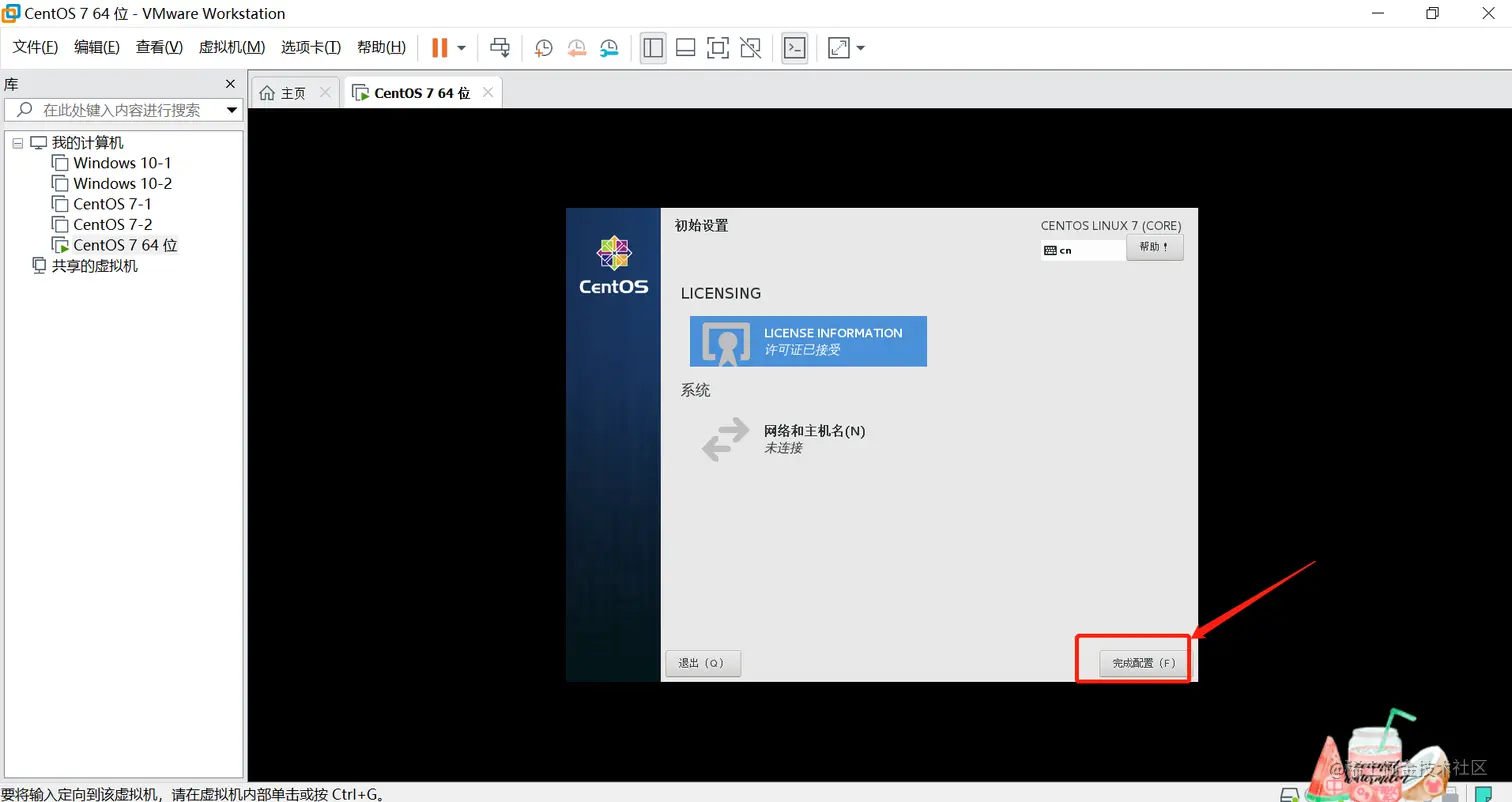Collapse the 我的计算机 tree node
The width and height of the screenshot is (1512, 802).
17,143
